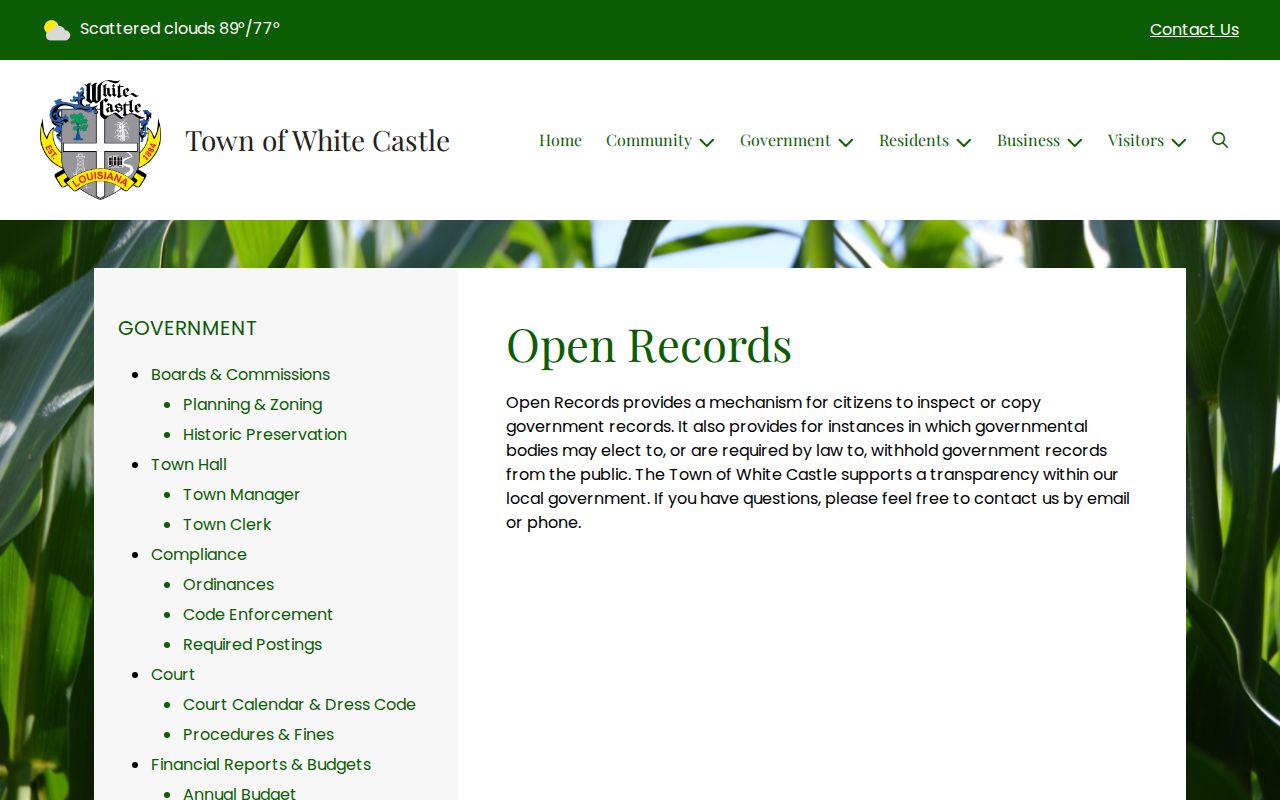Open the Town Hall sidebar link

point(189,464)
